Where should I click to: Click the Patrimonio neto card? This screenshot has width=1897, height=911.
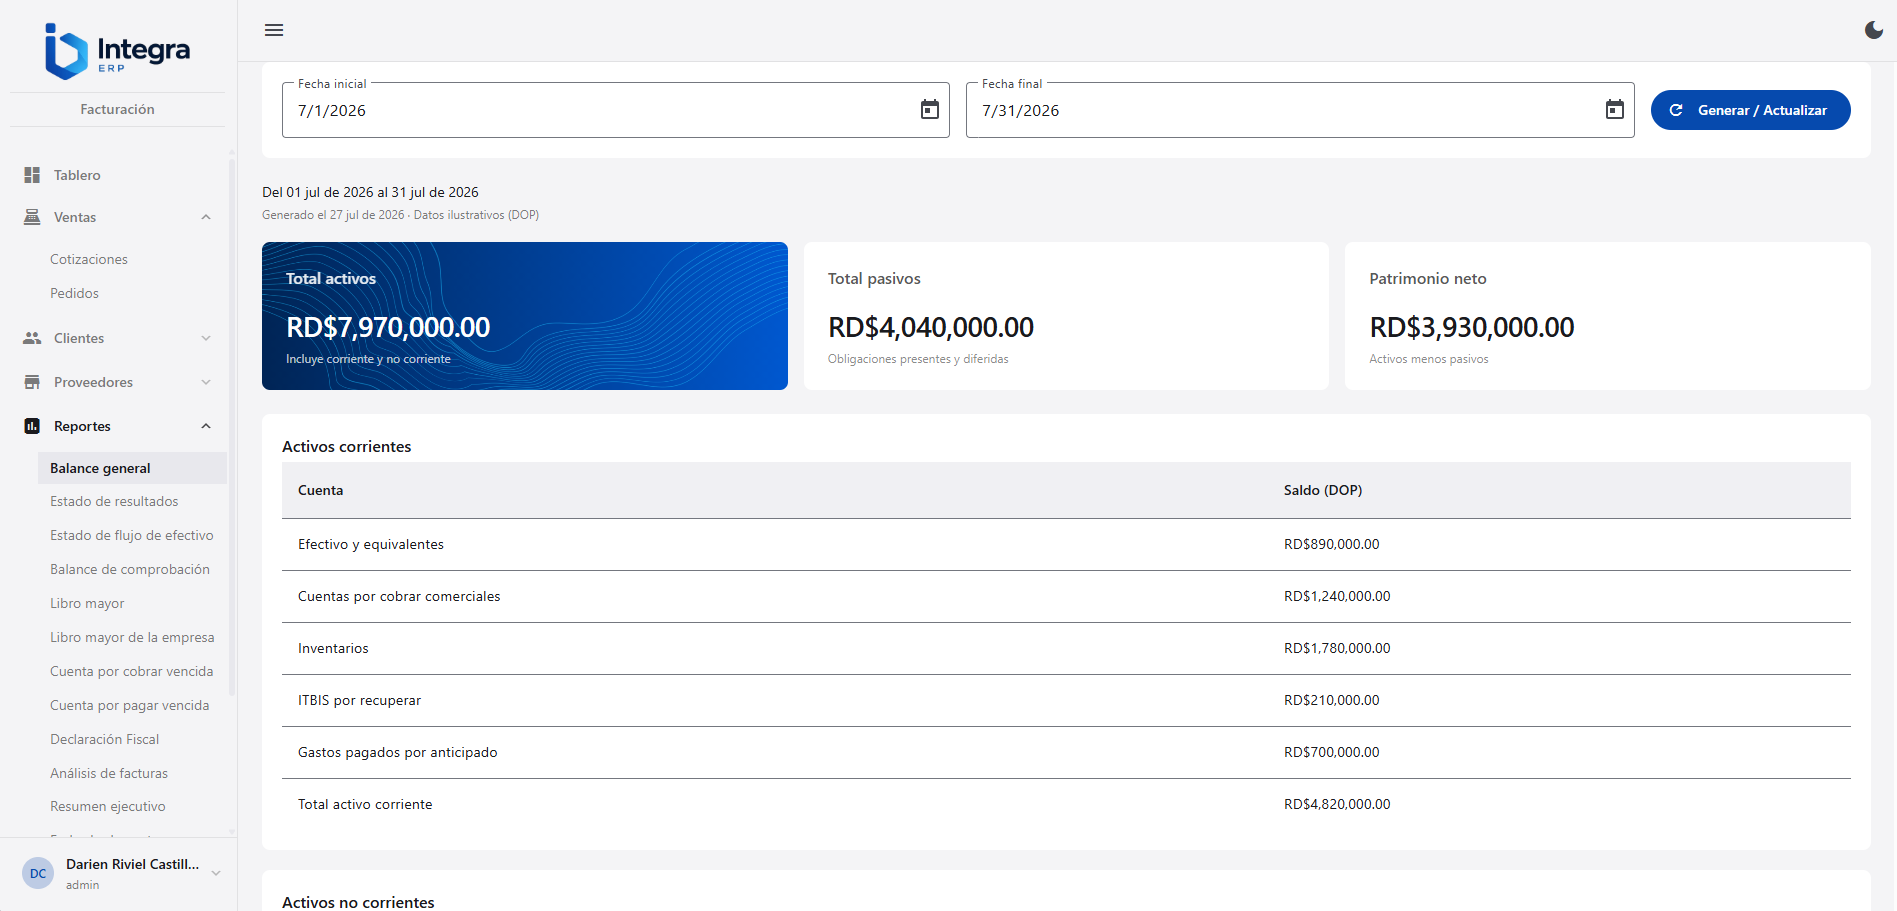coord(1608,316)
